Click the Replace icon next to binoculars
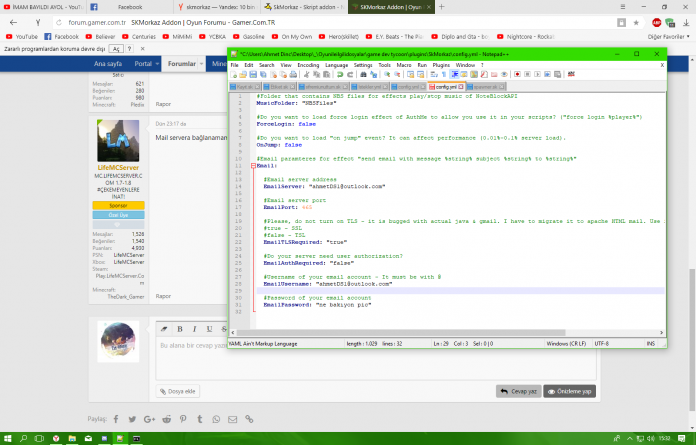The height and width of the screenshot is (445, 696). pos(373,75)
